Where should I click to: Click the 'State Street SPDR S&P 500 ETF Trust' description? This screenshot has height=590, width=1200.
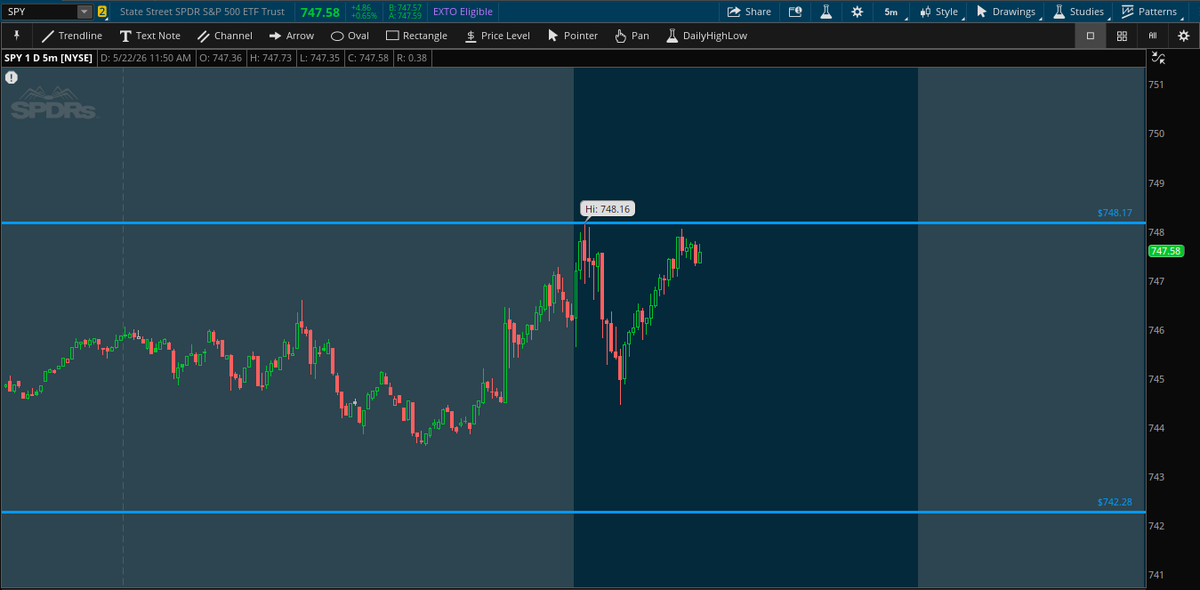click(202, 12)
